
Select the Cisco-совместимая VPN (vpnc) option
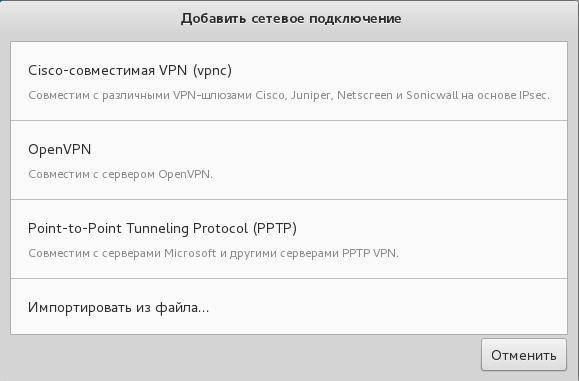click(289, 81)
